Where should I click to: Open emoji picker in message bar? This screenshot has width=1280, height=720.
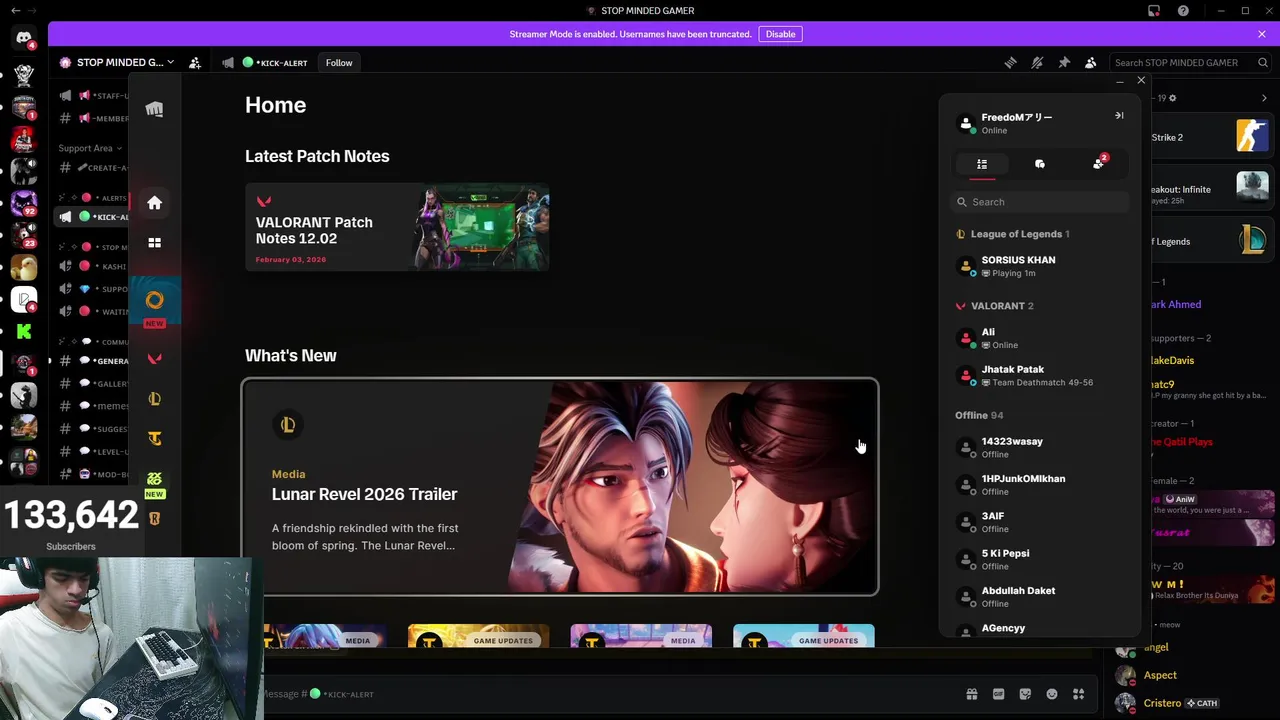[1051, 694]
